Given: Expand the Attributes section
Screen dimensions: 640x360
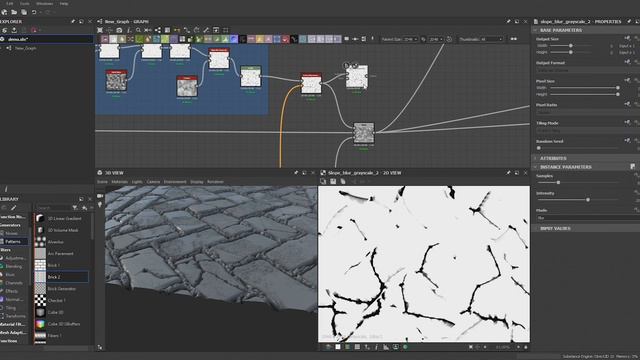Looking at the screenshot, I should [x=535, y=158].
